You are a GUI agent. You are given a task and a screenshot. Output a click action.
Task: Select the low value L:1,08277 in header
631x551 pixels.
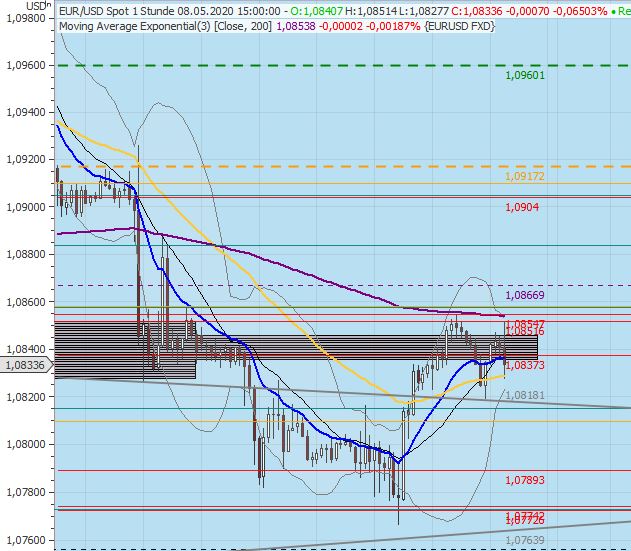pyautogui.click(x=424, y=11)
